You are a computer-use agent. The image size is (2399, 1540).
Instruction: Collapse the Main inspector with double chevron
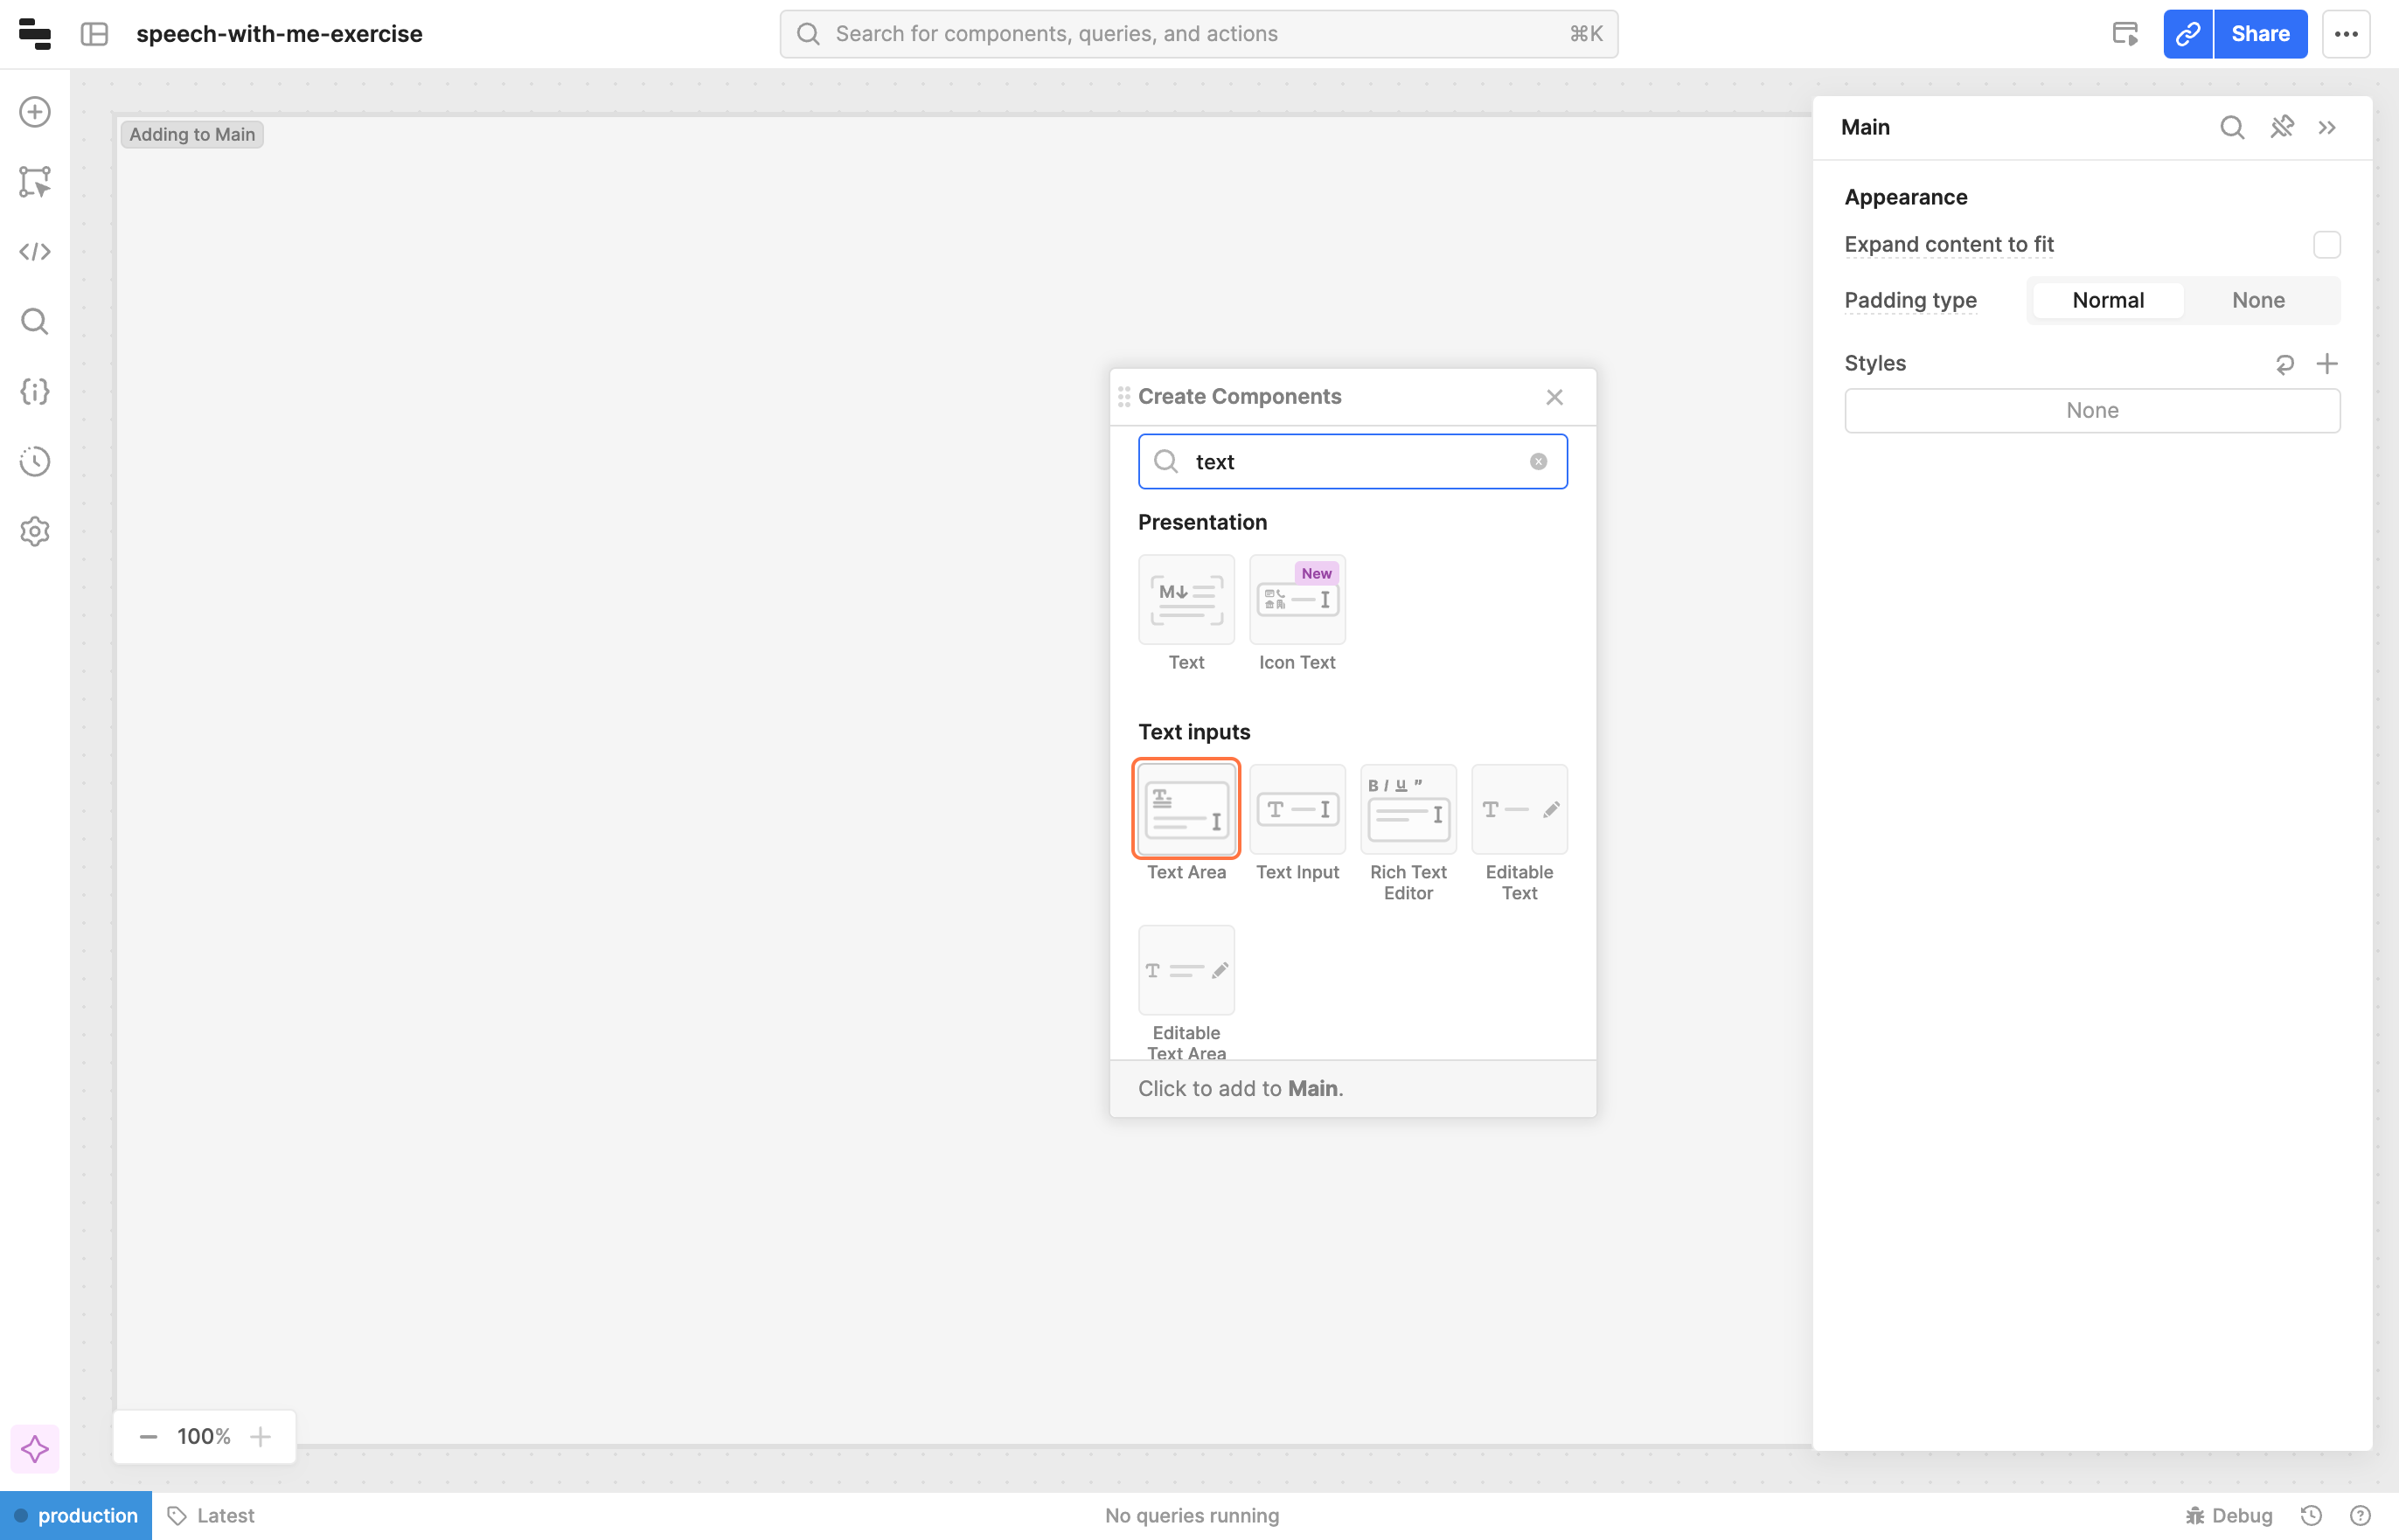2327,127
